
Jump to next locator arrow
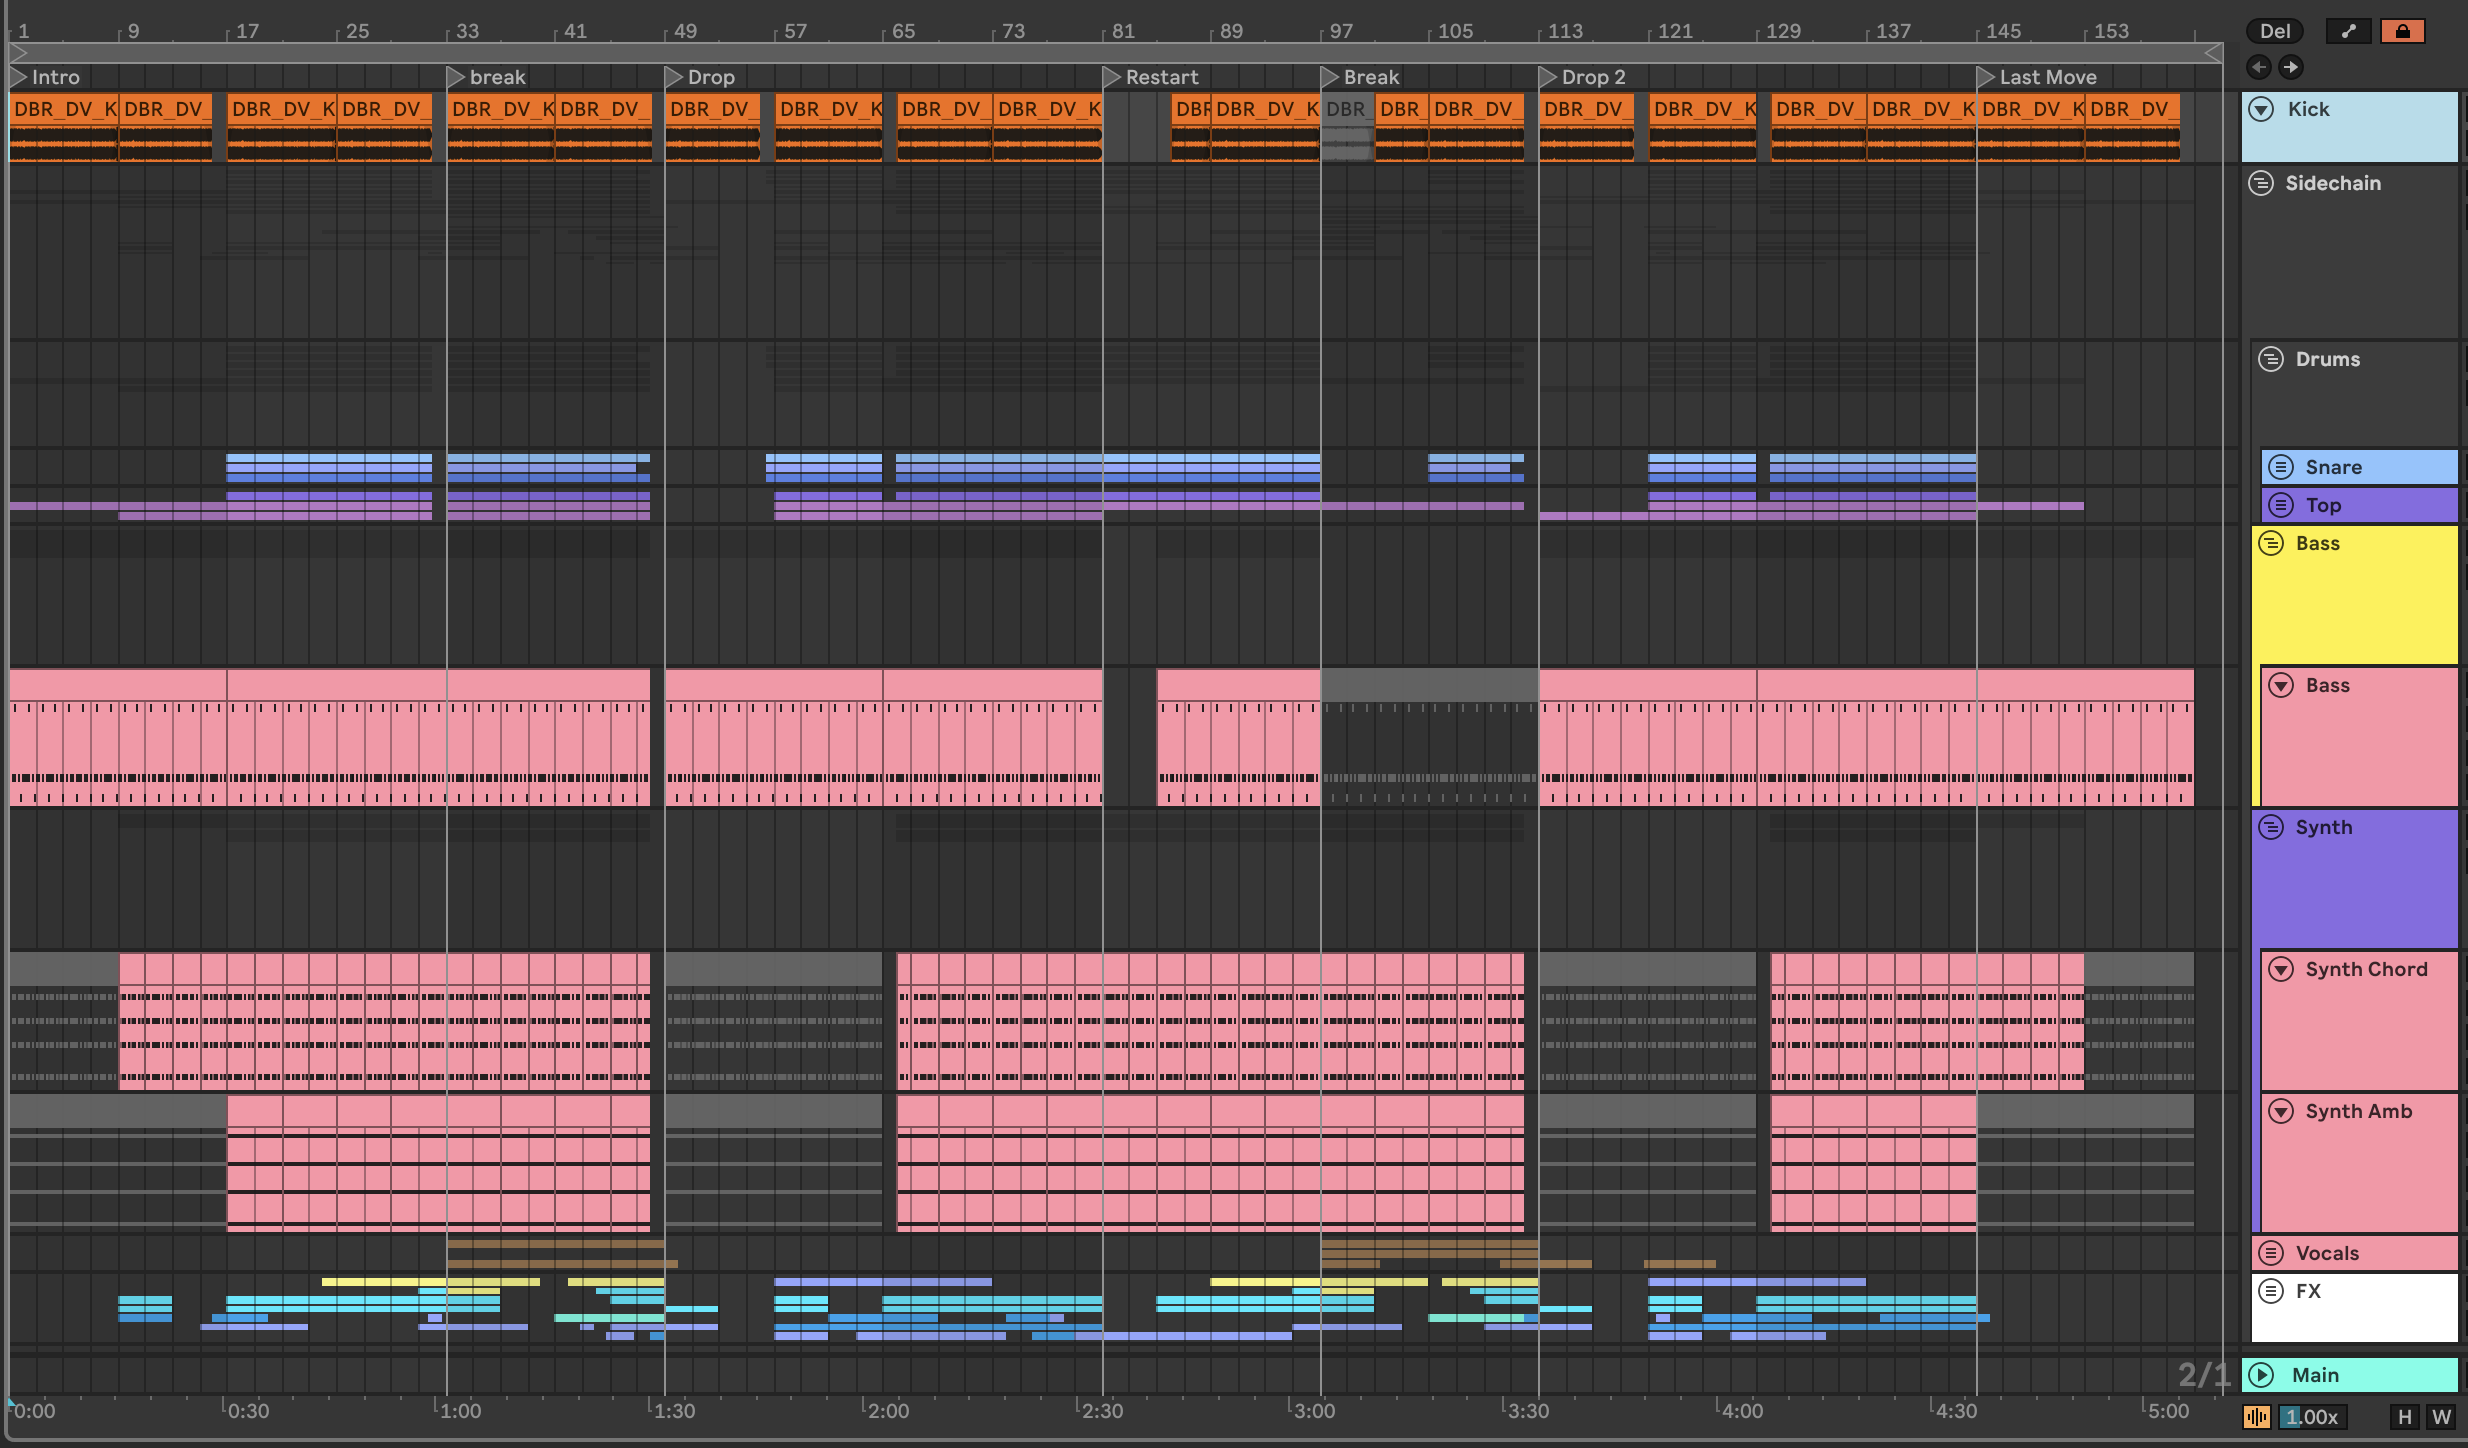click(2290, 67)
